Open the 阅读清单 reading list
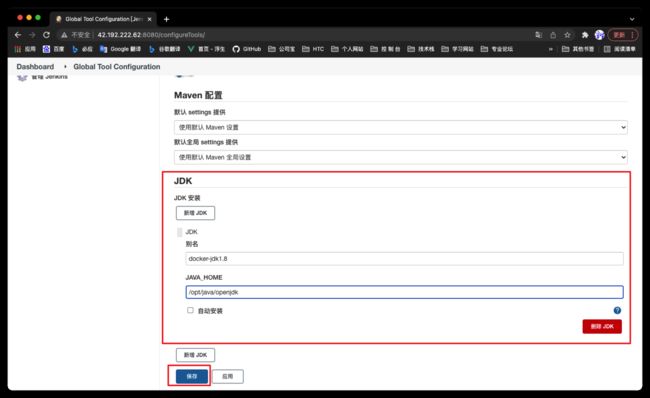Image resolution: width=650 pixels, height=398 pixels. 619,49
